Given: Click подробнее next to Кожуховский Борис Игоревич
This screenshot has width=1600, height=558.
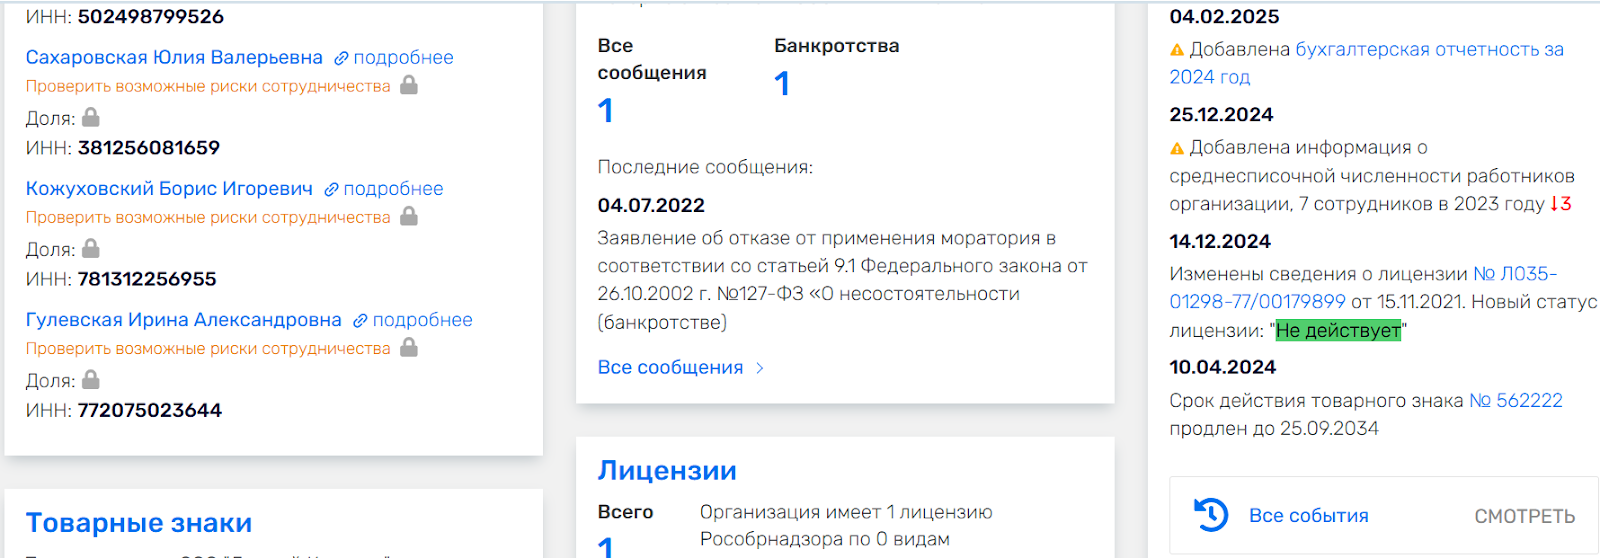Looking at the screenshot, I should click(x=393, y=188).
